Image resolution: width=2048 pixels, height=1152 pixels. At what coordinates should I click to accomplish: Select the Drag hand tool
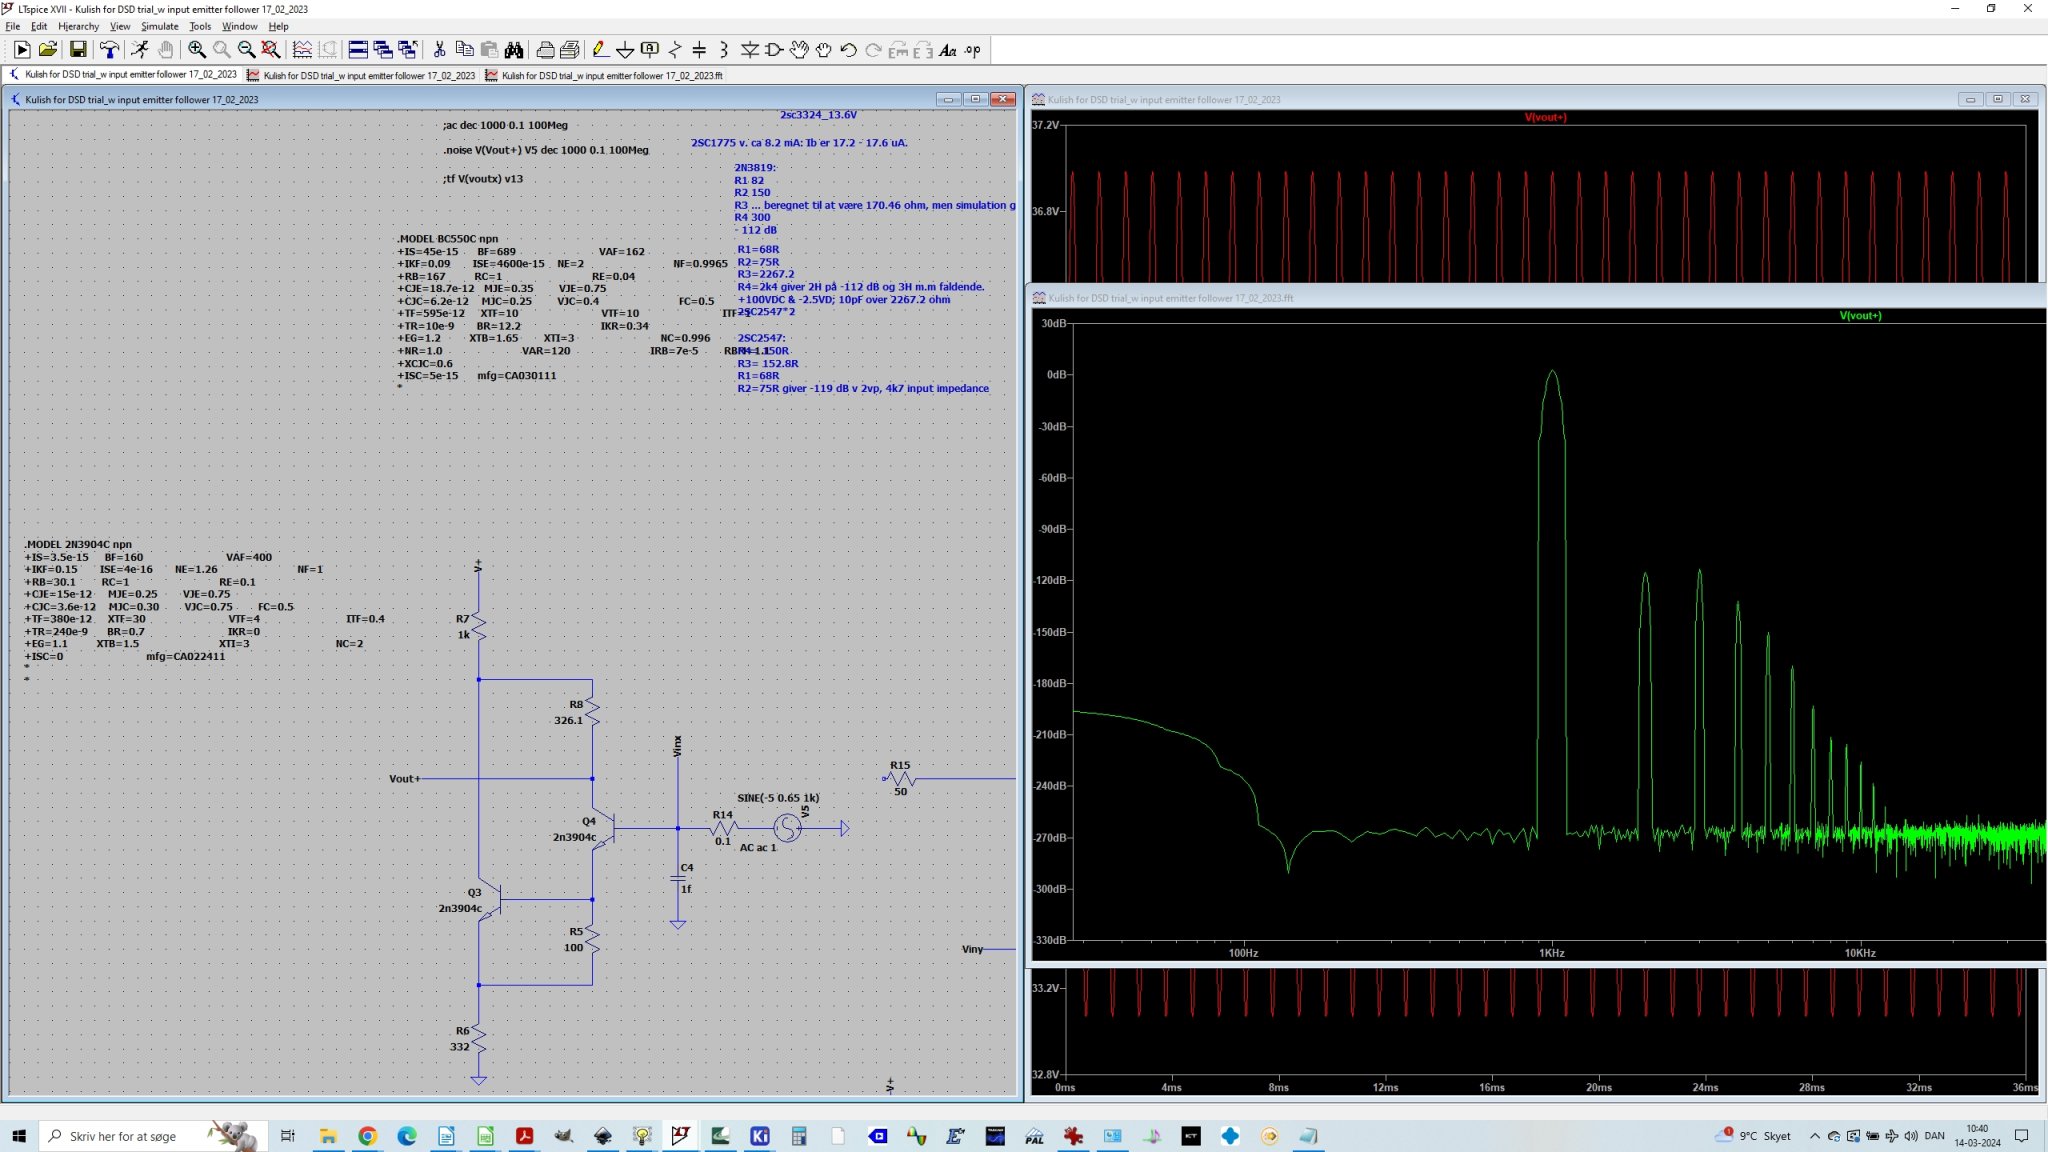coord(824,50)
